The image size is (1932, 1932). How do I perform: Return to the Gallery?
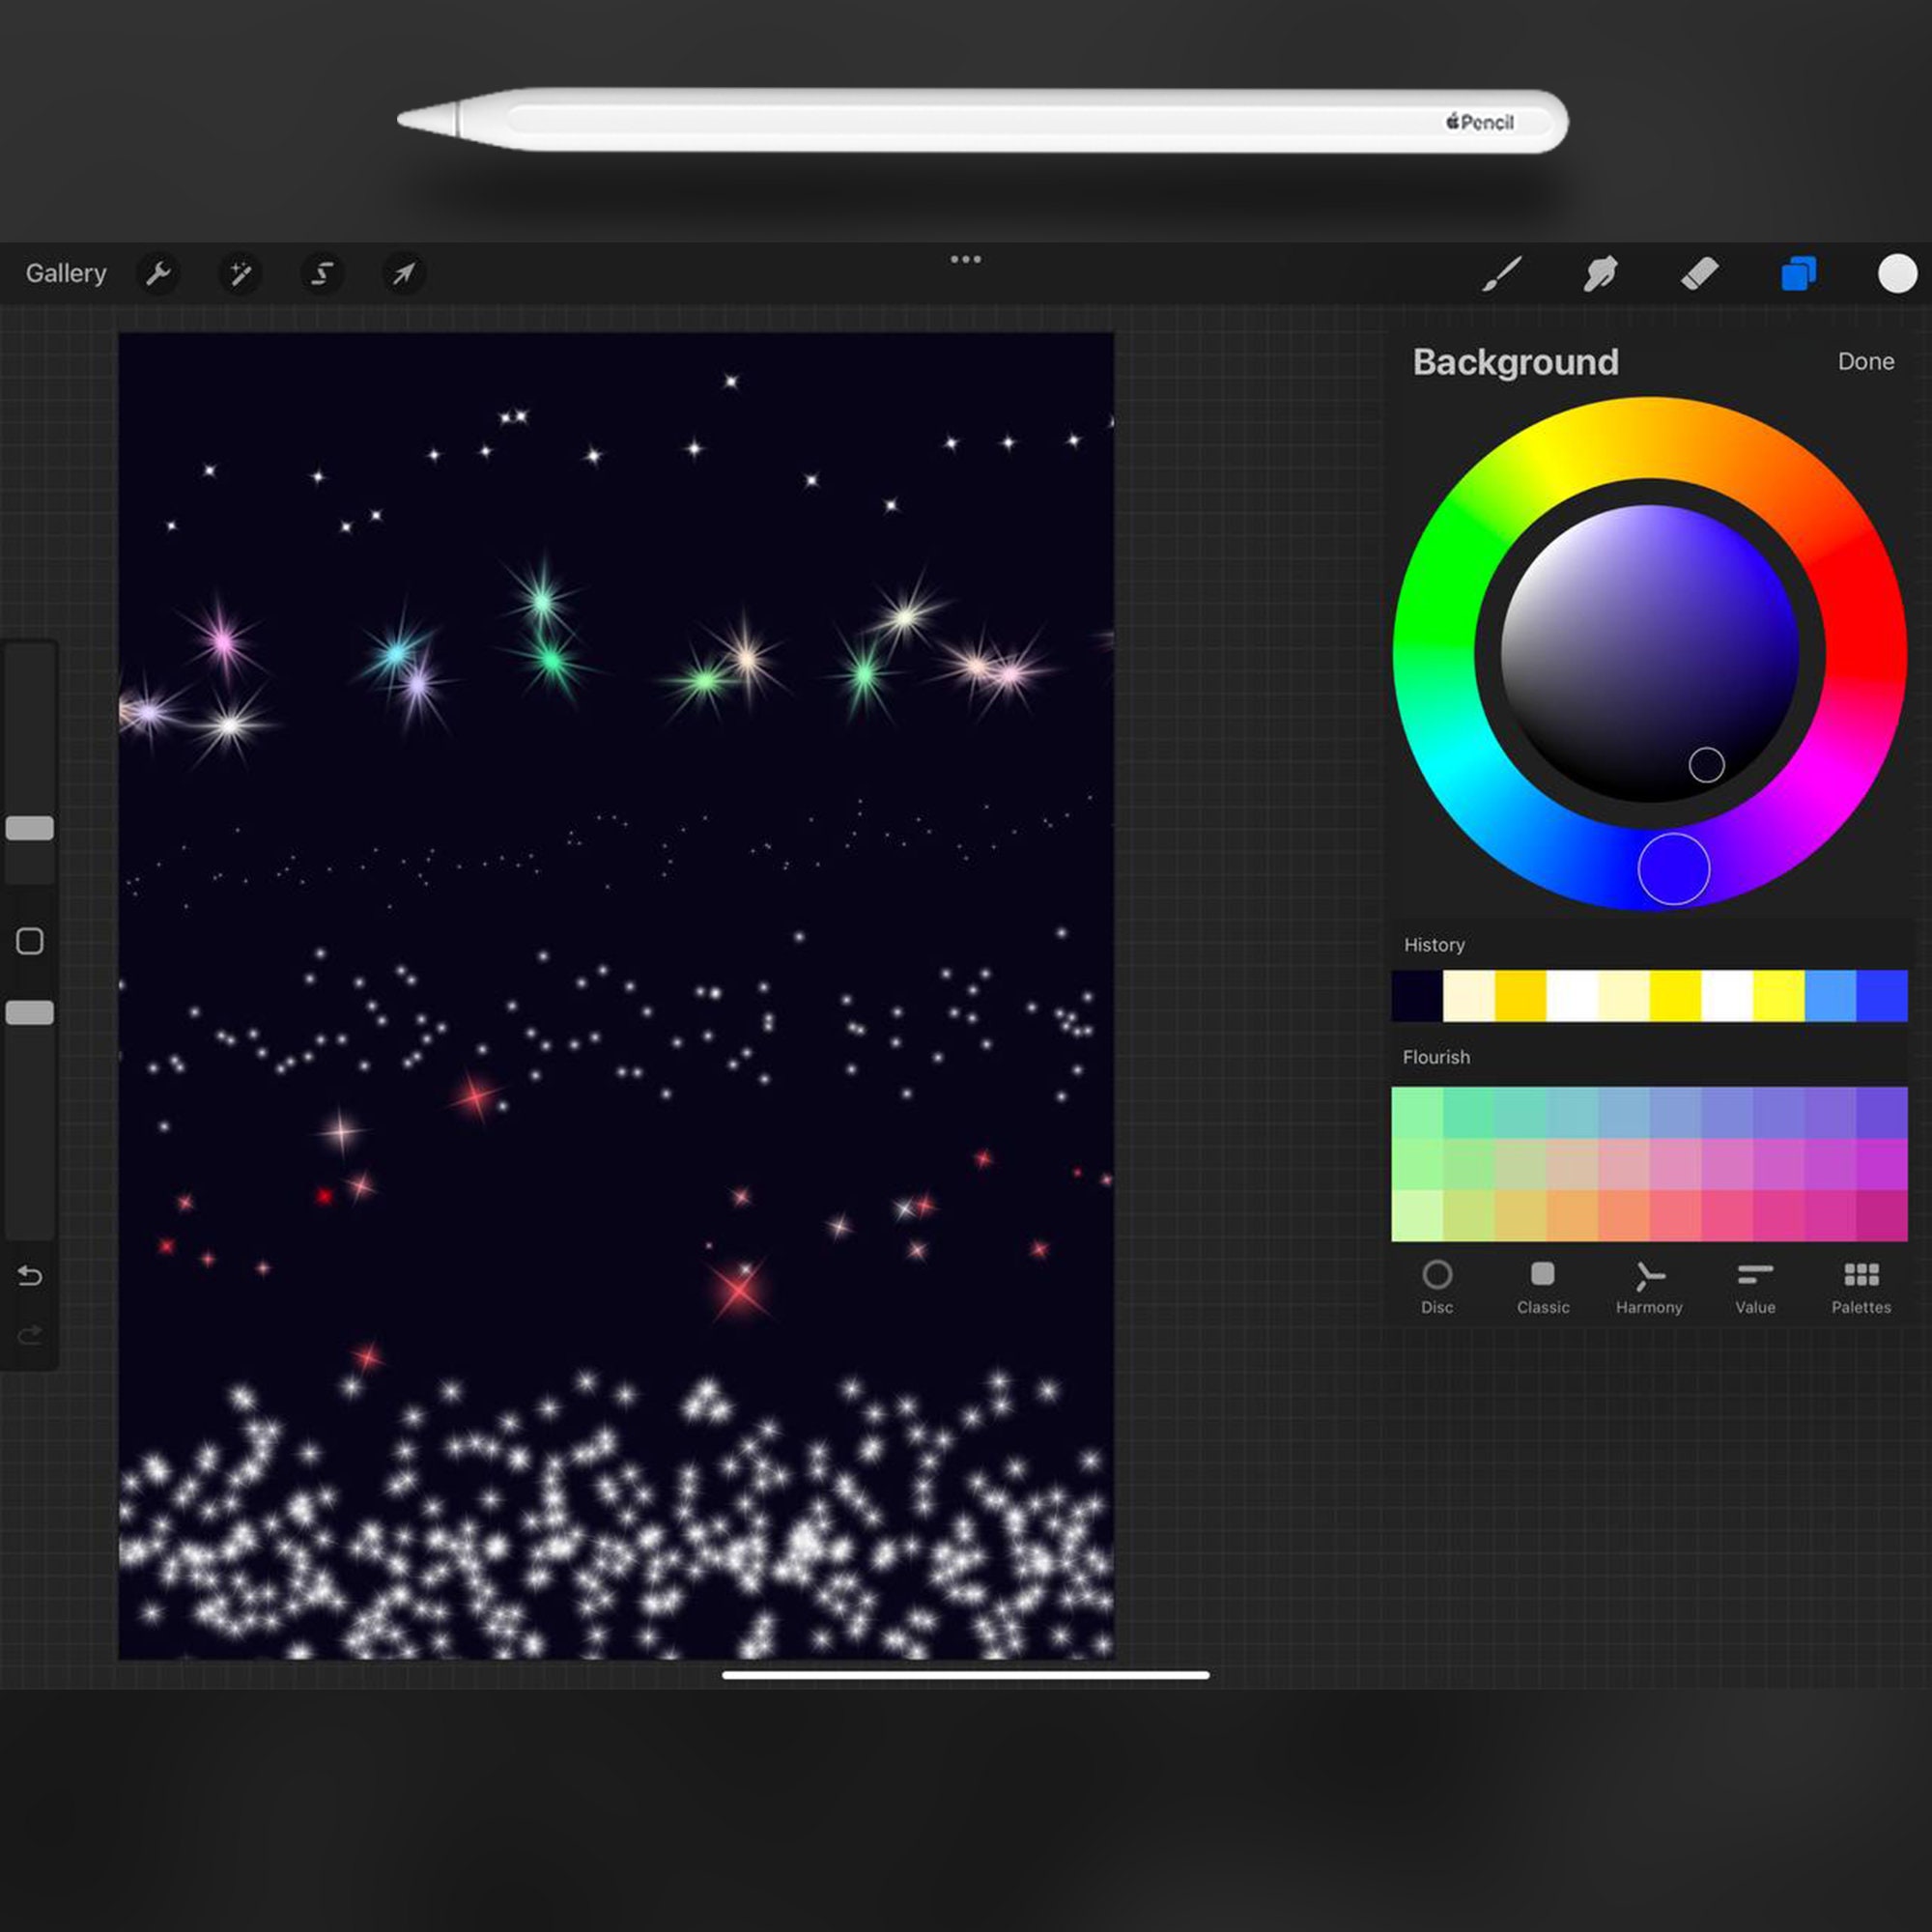point(66,273)
